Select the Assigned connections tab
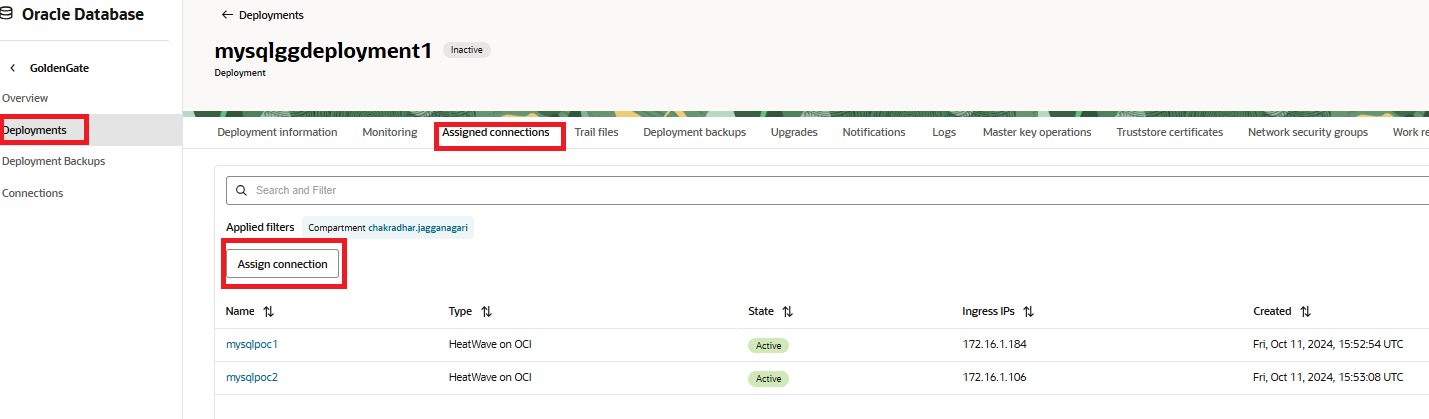This screenshot has width=1429, height=419. pyautogui.click(x=495, y=132)
